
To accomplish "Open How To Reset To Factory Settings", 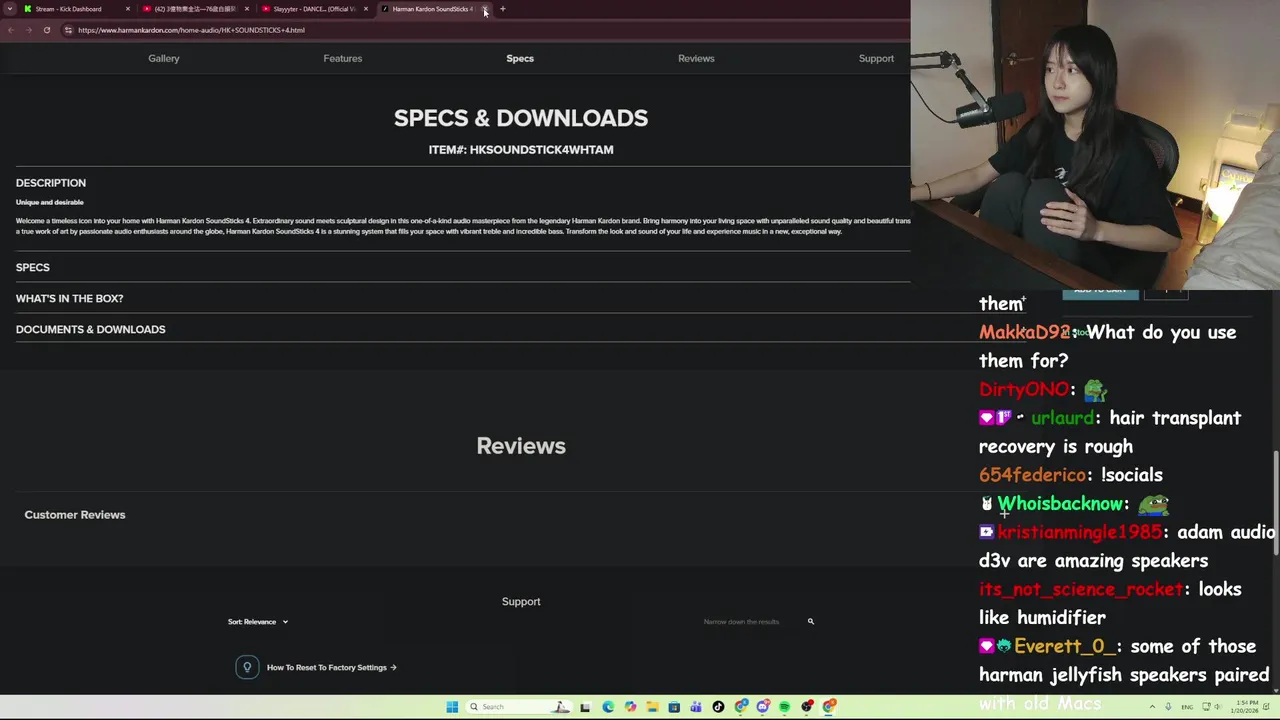I will (x=331, y=667).
